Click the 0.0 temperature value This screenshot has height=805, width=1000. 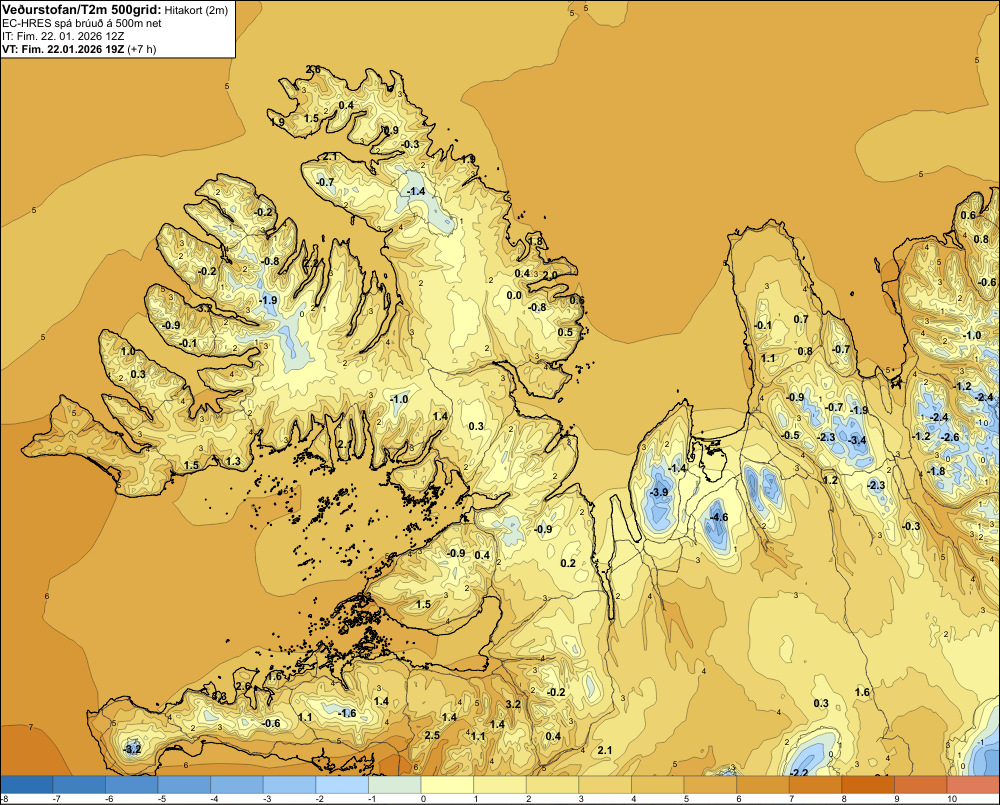[x=514, y=295]
